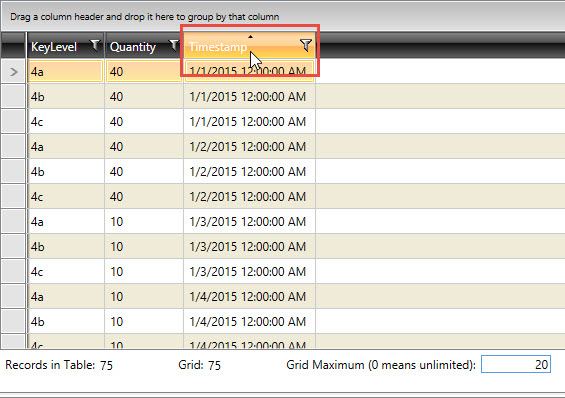Select Timestamp cell of 4b on 1/1/2015
This screenshot has width=565, height=398.
(x=250, y=97)
